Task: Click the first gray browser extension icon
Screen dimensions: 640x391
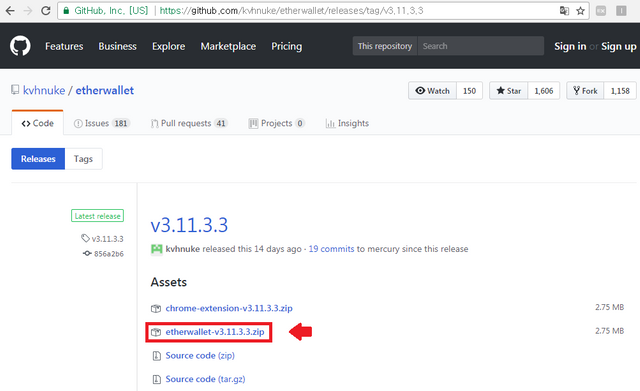Action: [601, 11]
